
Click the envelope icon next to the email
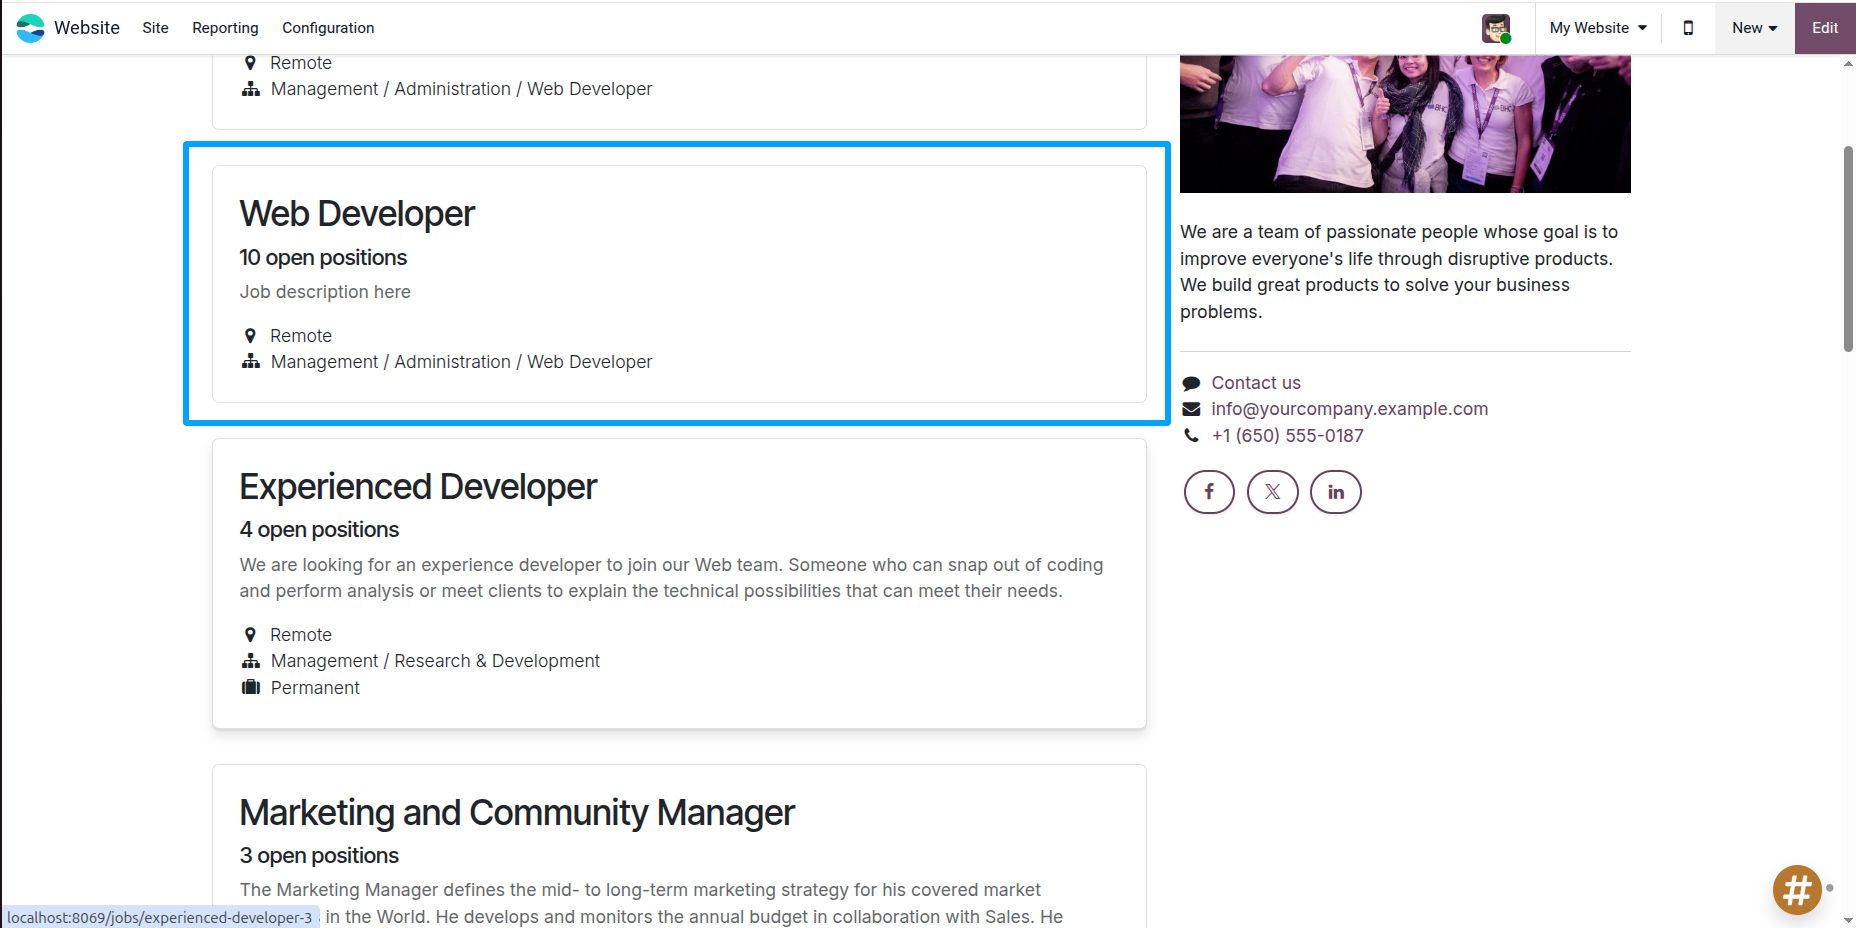pos(1190,408)
